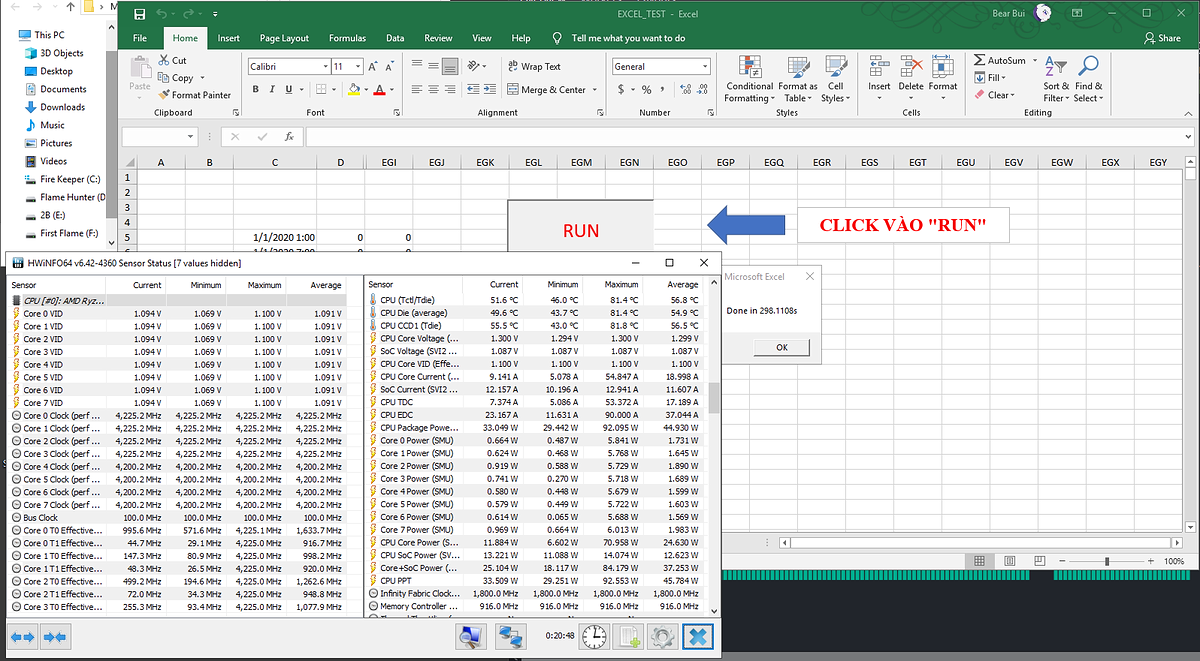Click the AutoSum sigma icon
1200x661 pixels.
(x=980, y=60)
